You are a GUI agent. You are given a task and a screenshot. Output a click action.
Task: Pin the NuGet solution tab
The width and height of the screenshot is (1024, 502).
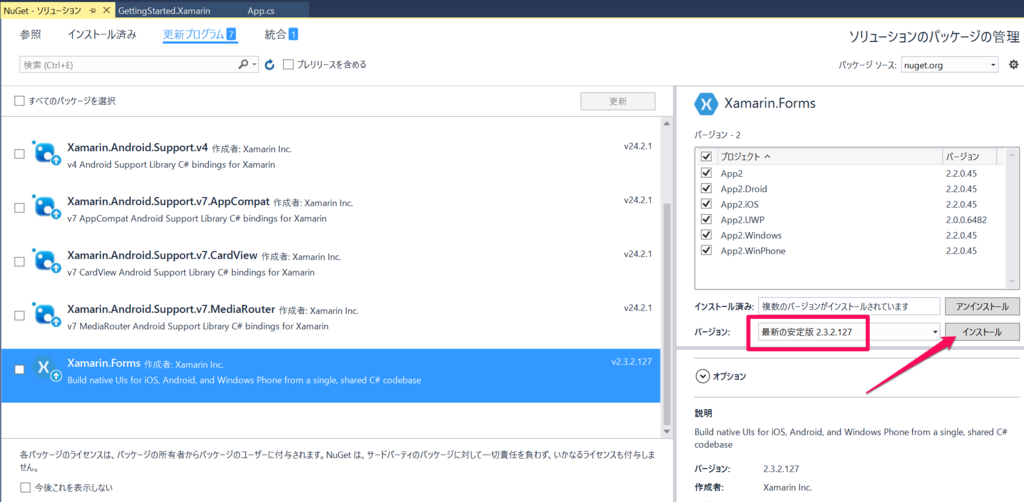[x=93, y=11]
